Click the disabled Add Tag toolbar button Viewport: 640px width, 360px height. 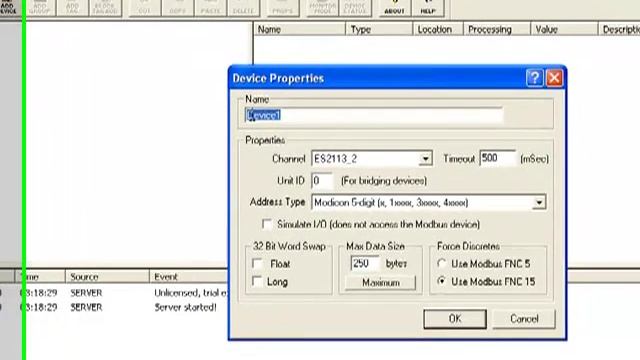point(72,8)
